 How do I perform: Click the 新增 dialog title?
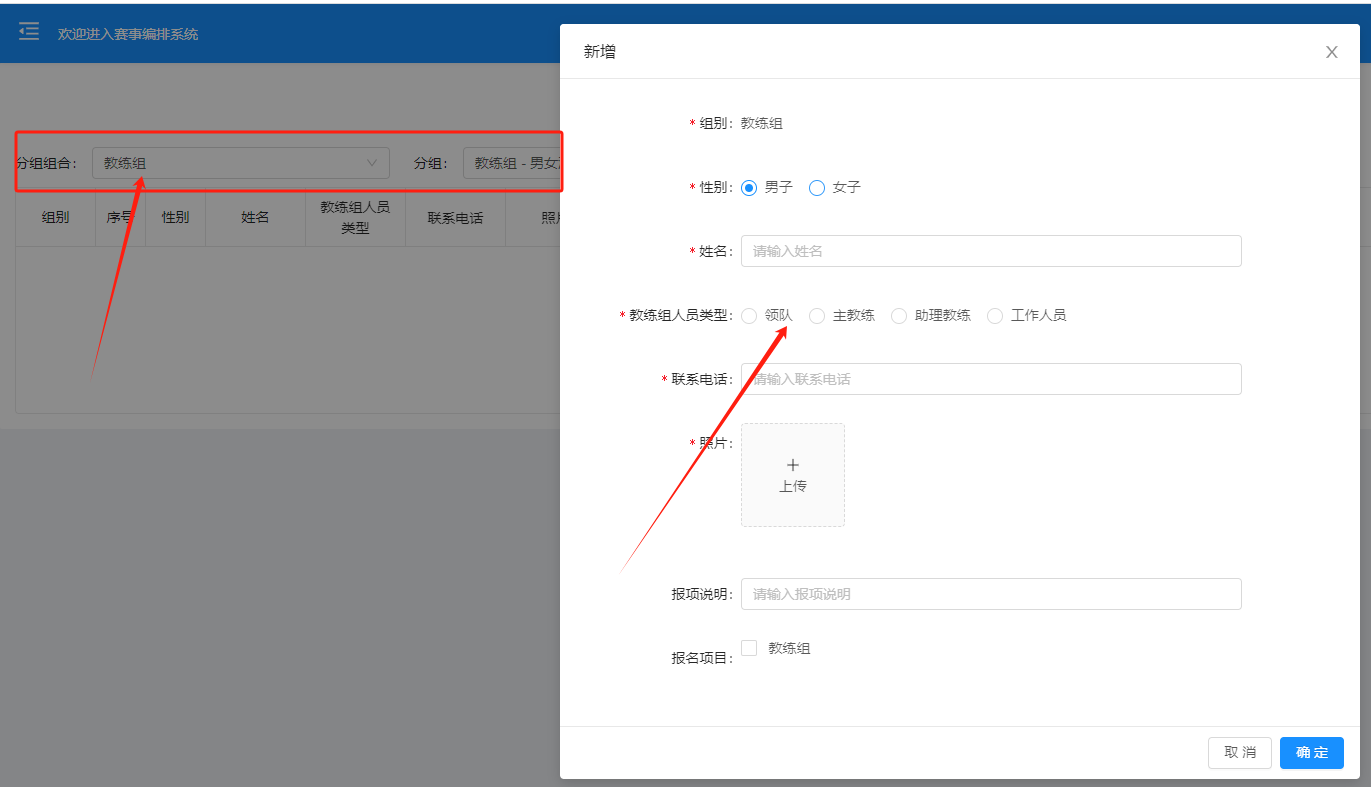pos(600,52)
